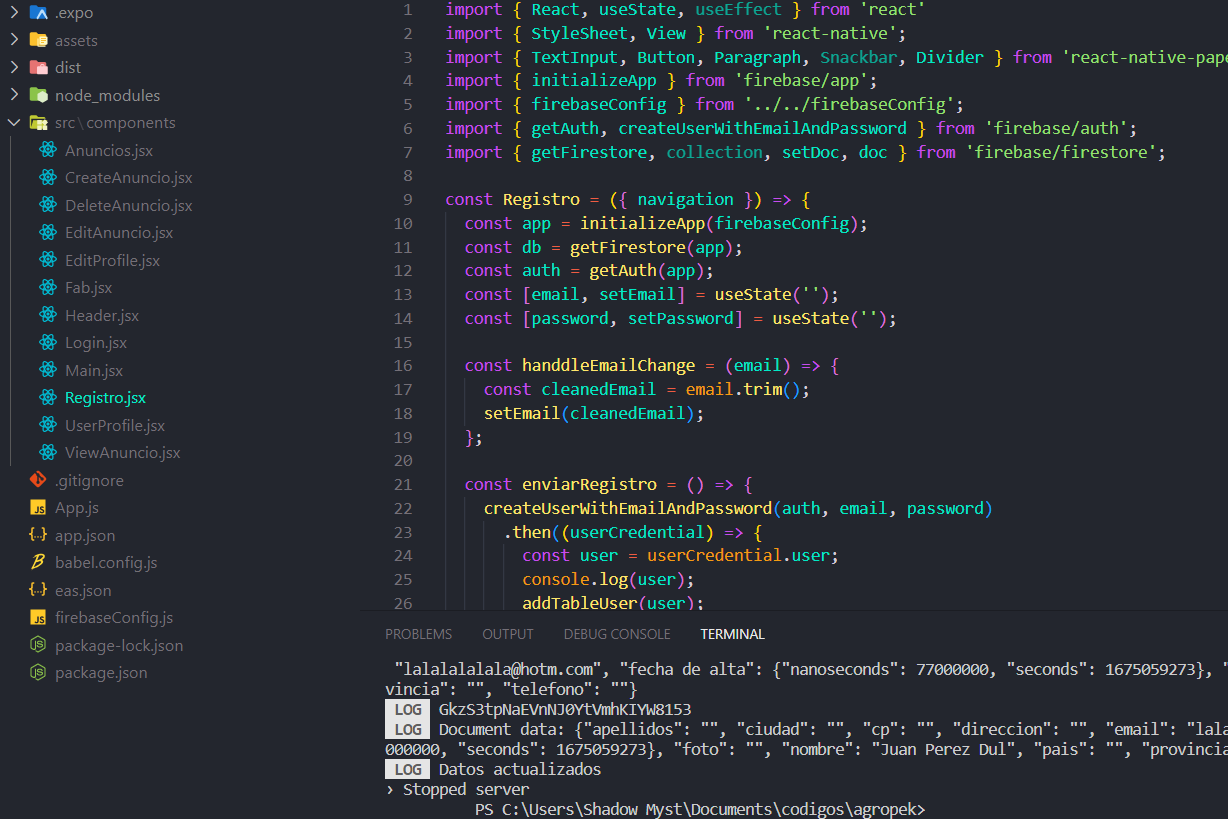Open EditAnuncio.jsx file
Screen dimensions: 1228x819
point(119,233)
